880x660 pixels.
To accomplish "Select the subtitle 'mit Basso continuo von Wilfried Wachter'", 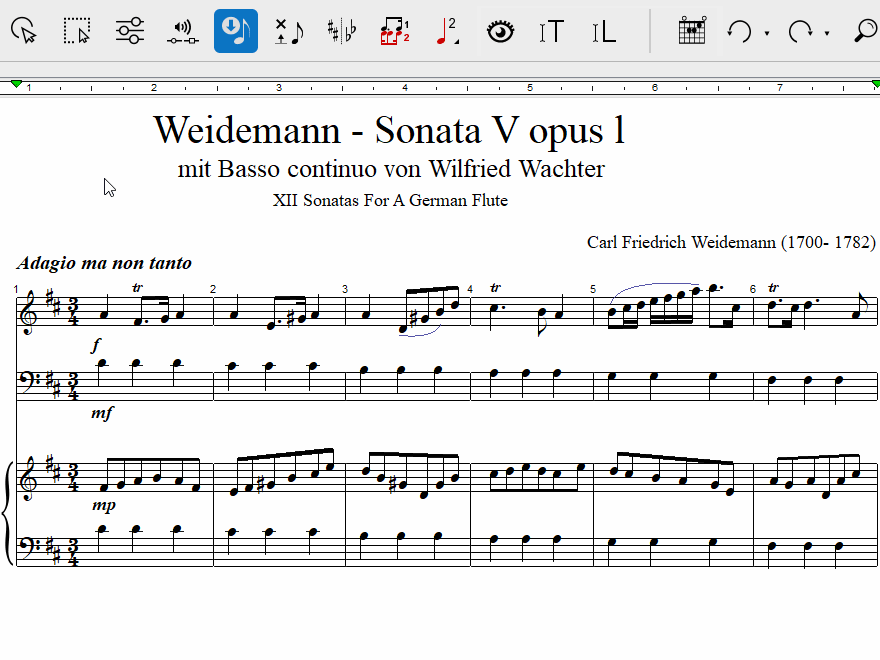I will 391,169.
